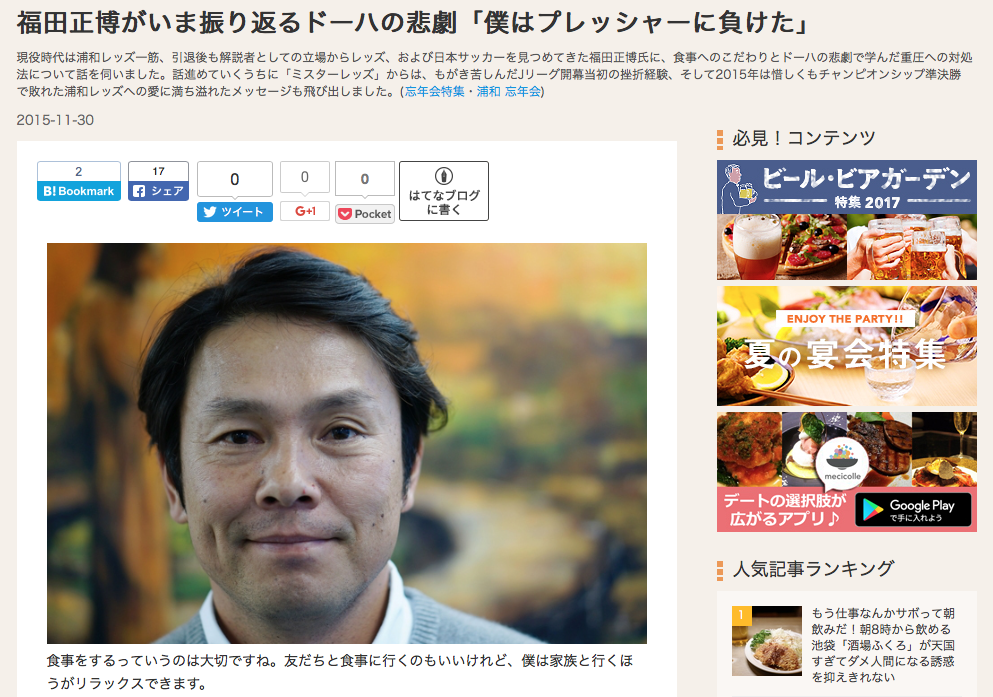Tweet the article with ツイート button
The width and height of the screenshot is (993, 697).
235,212
